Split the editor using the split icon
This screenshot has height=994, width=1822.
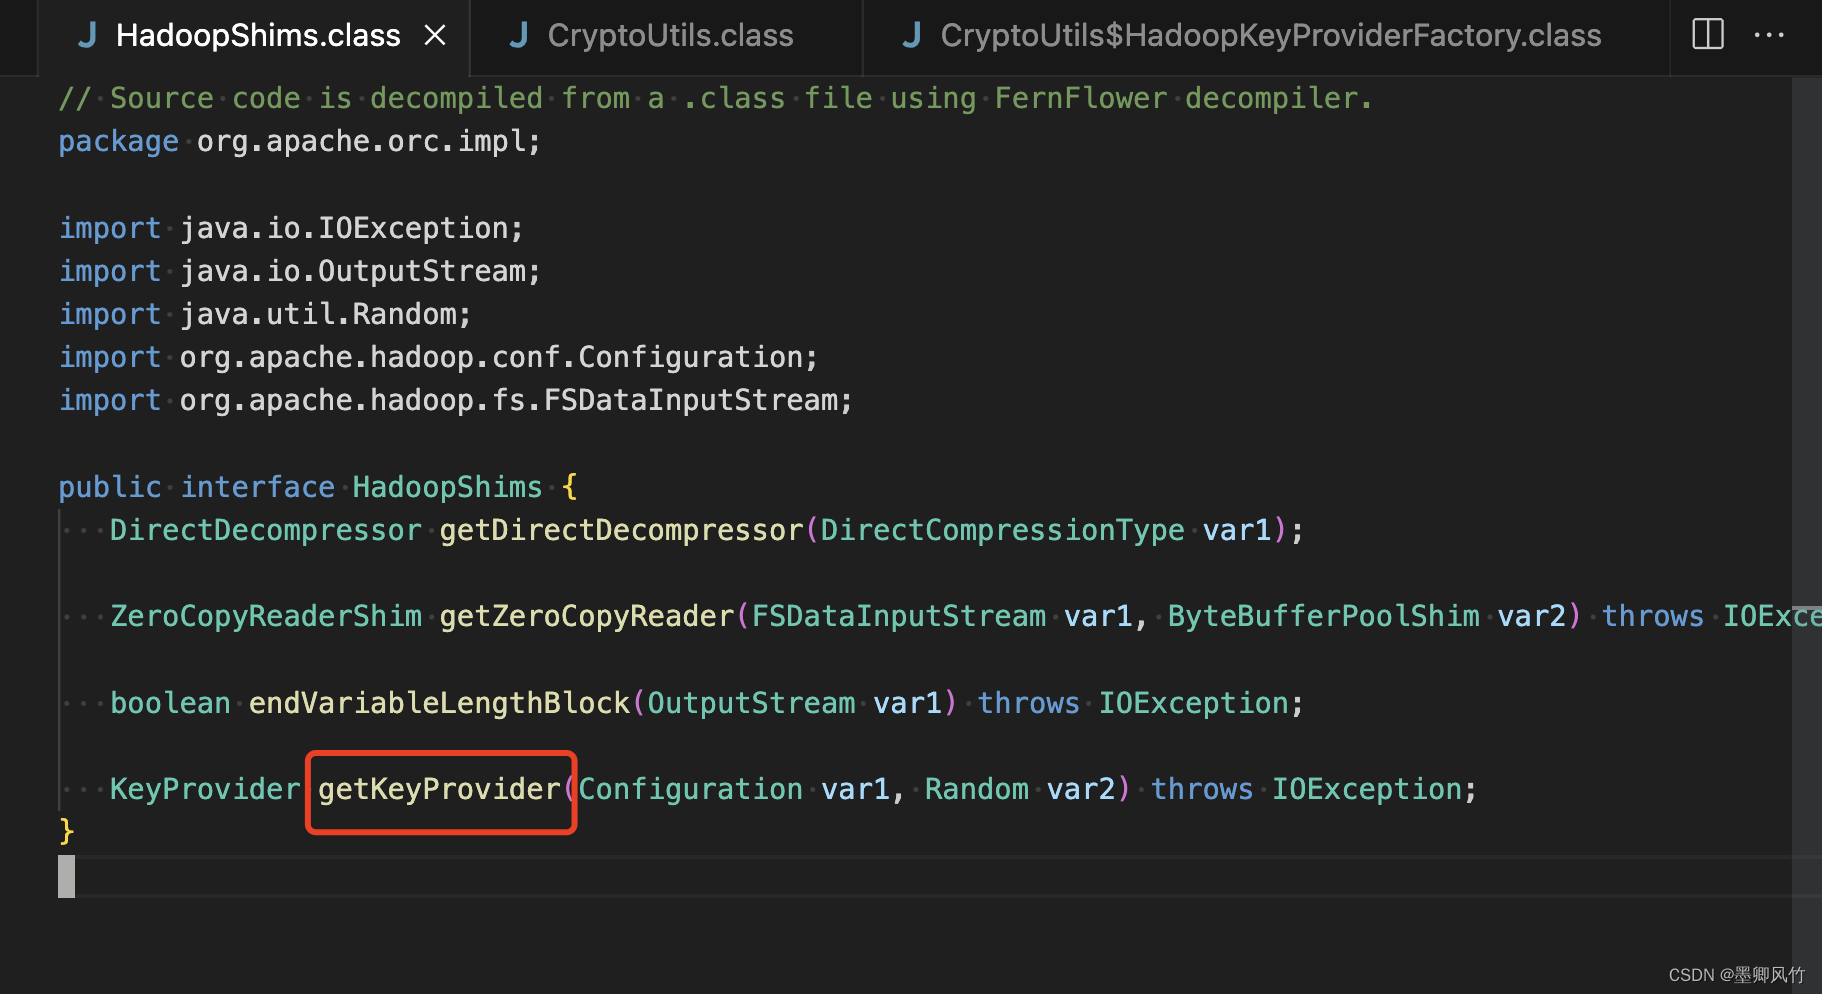[1707, 35]
